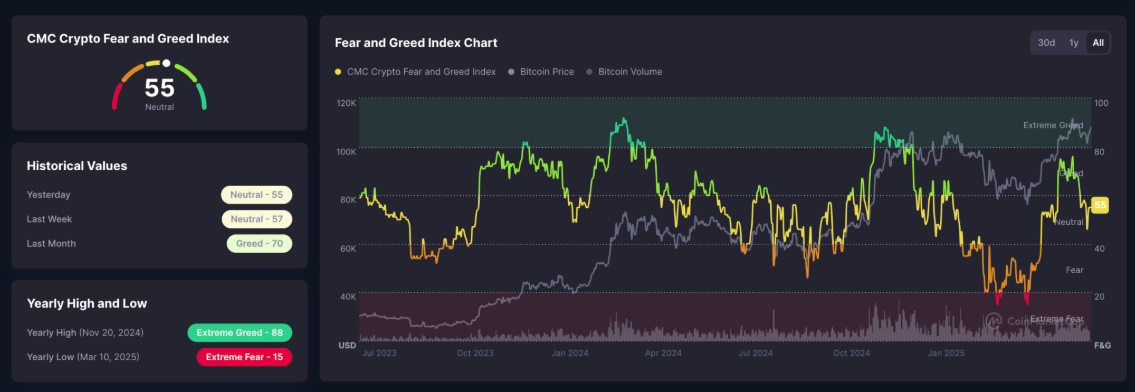Click the red Extreme Fear zone on chart
This screenshot has height=392, width=1135.
725,316
